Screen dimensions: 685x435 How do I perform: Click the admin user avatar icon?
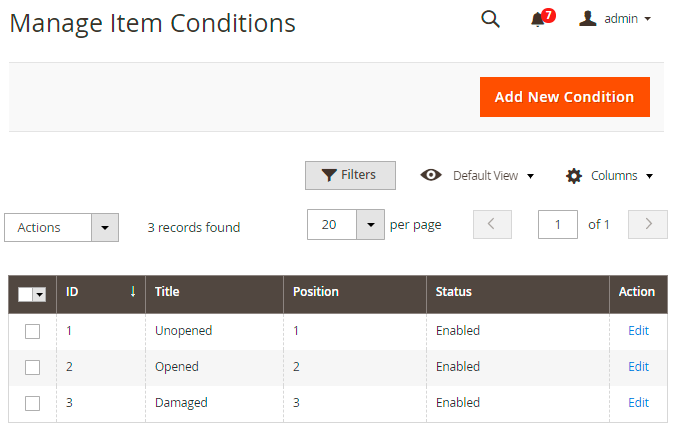pyautogui.click(x=589, y=19)
